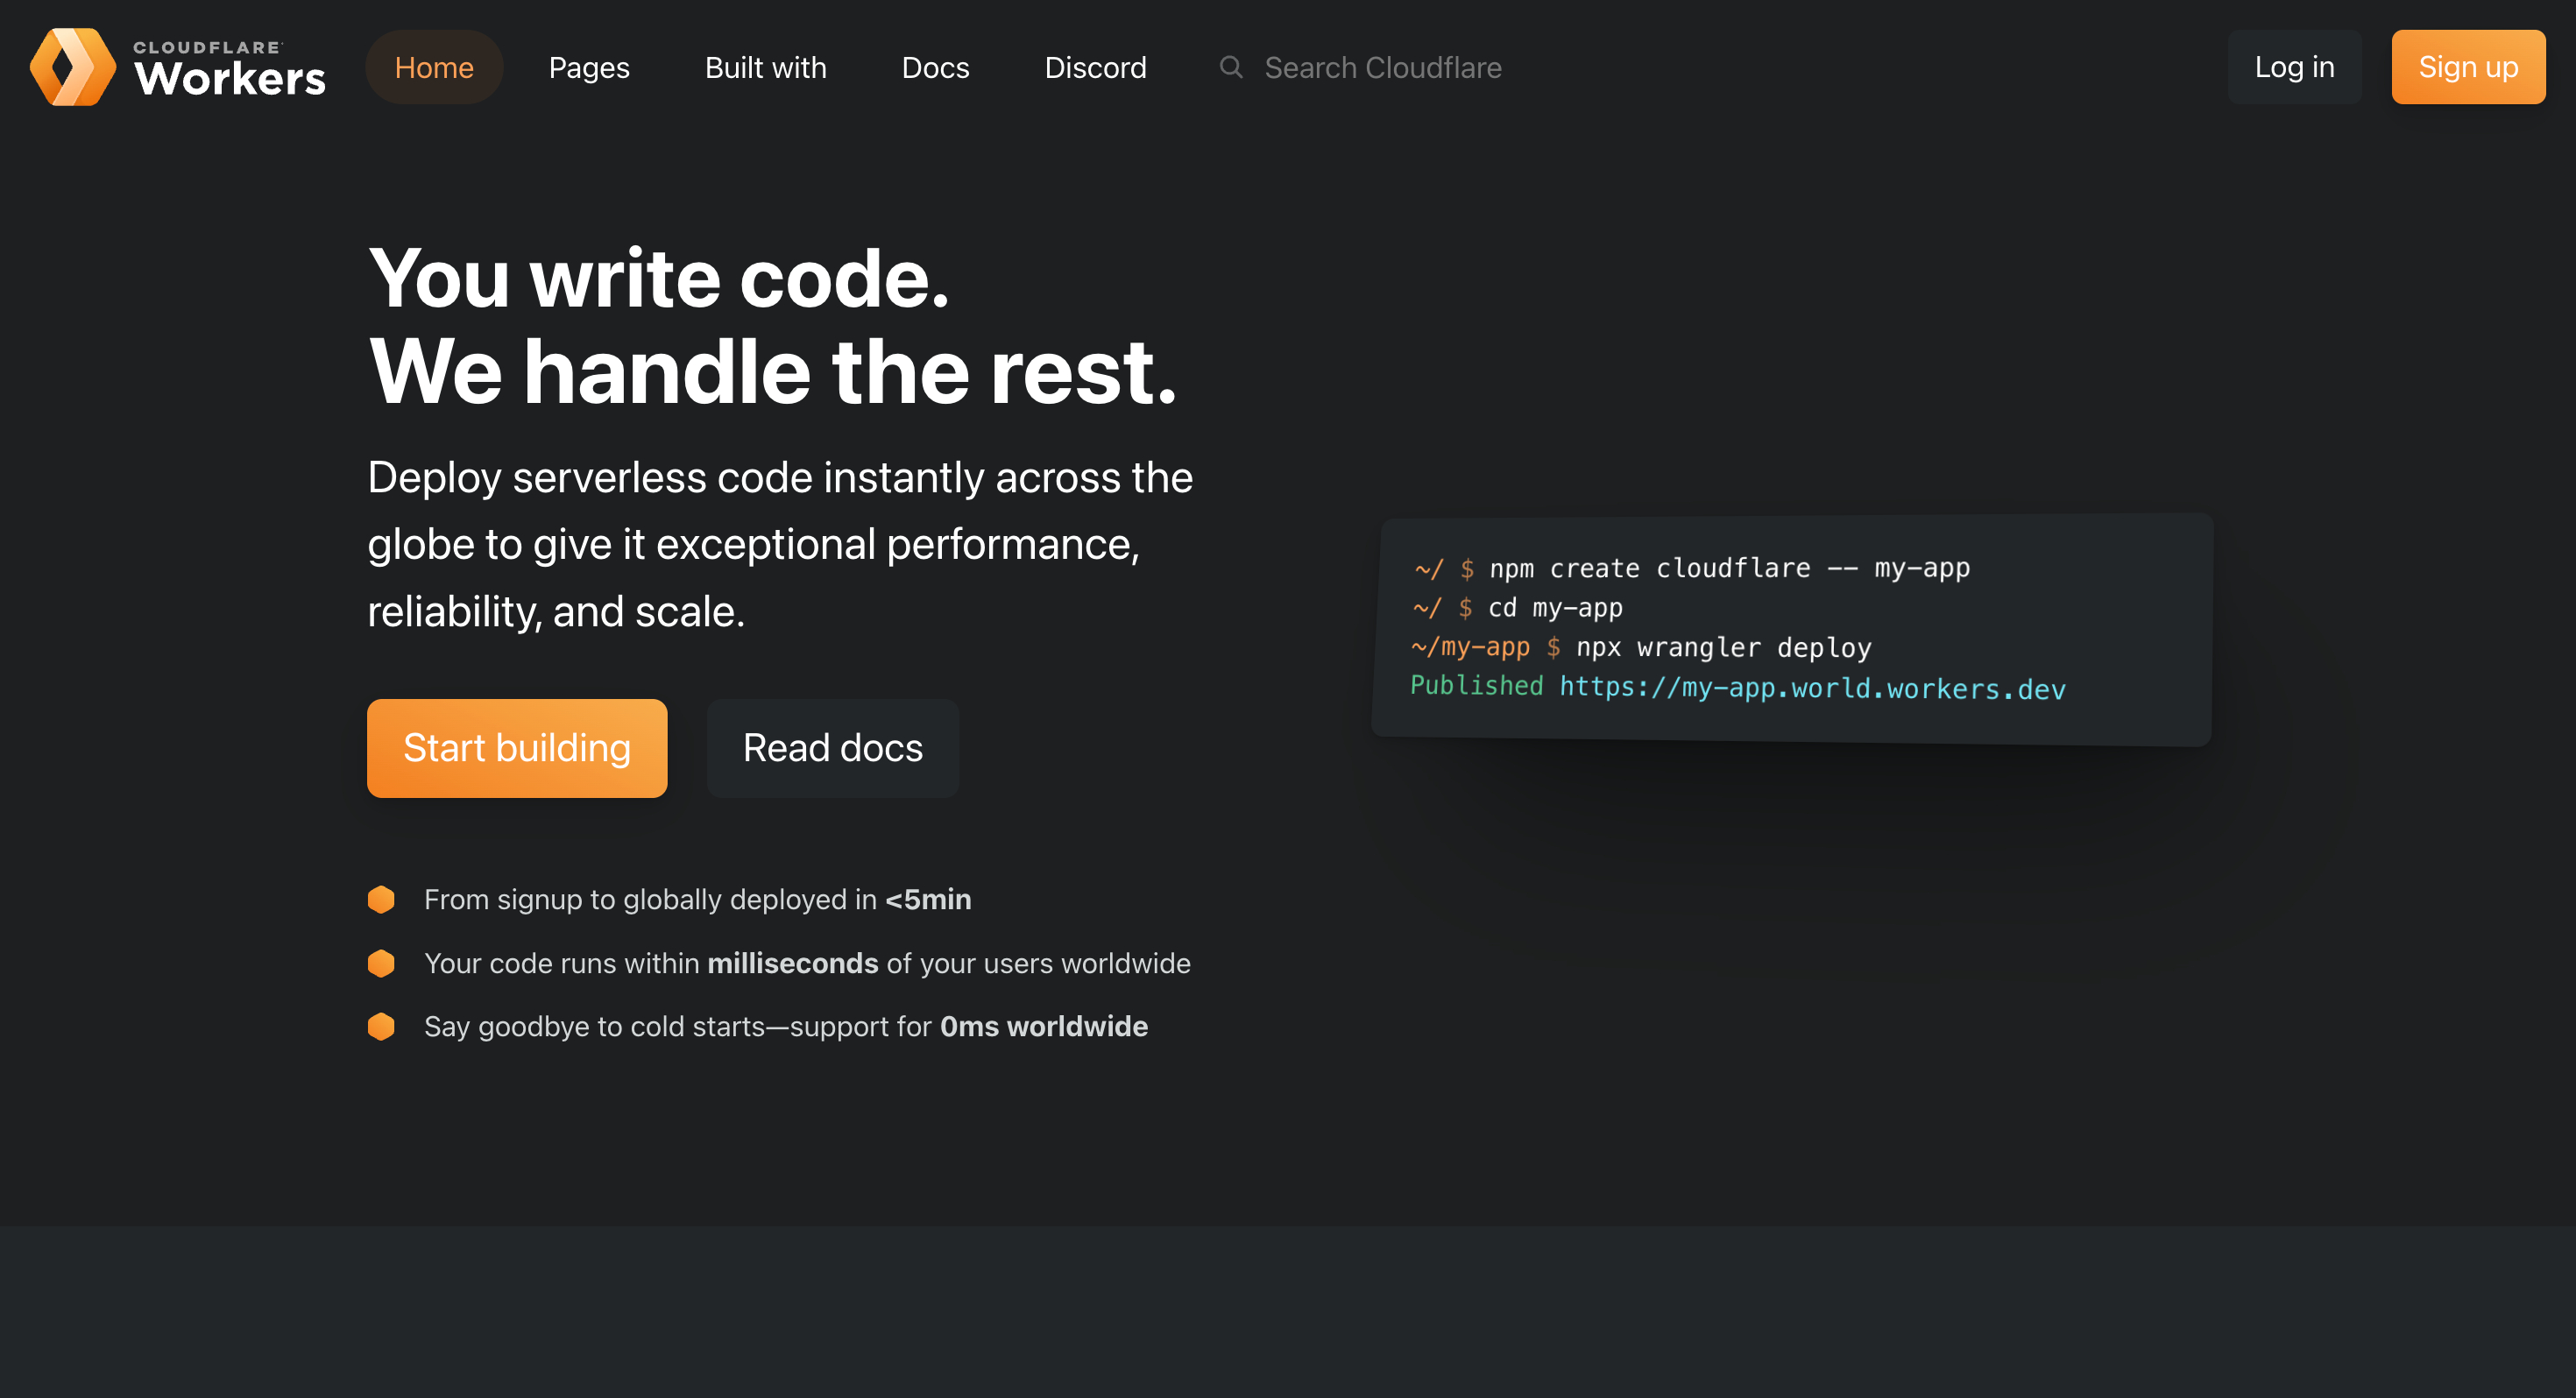Click the npx wrangler deploy command line

[1723, 647]
